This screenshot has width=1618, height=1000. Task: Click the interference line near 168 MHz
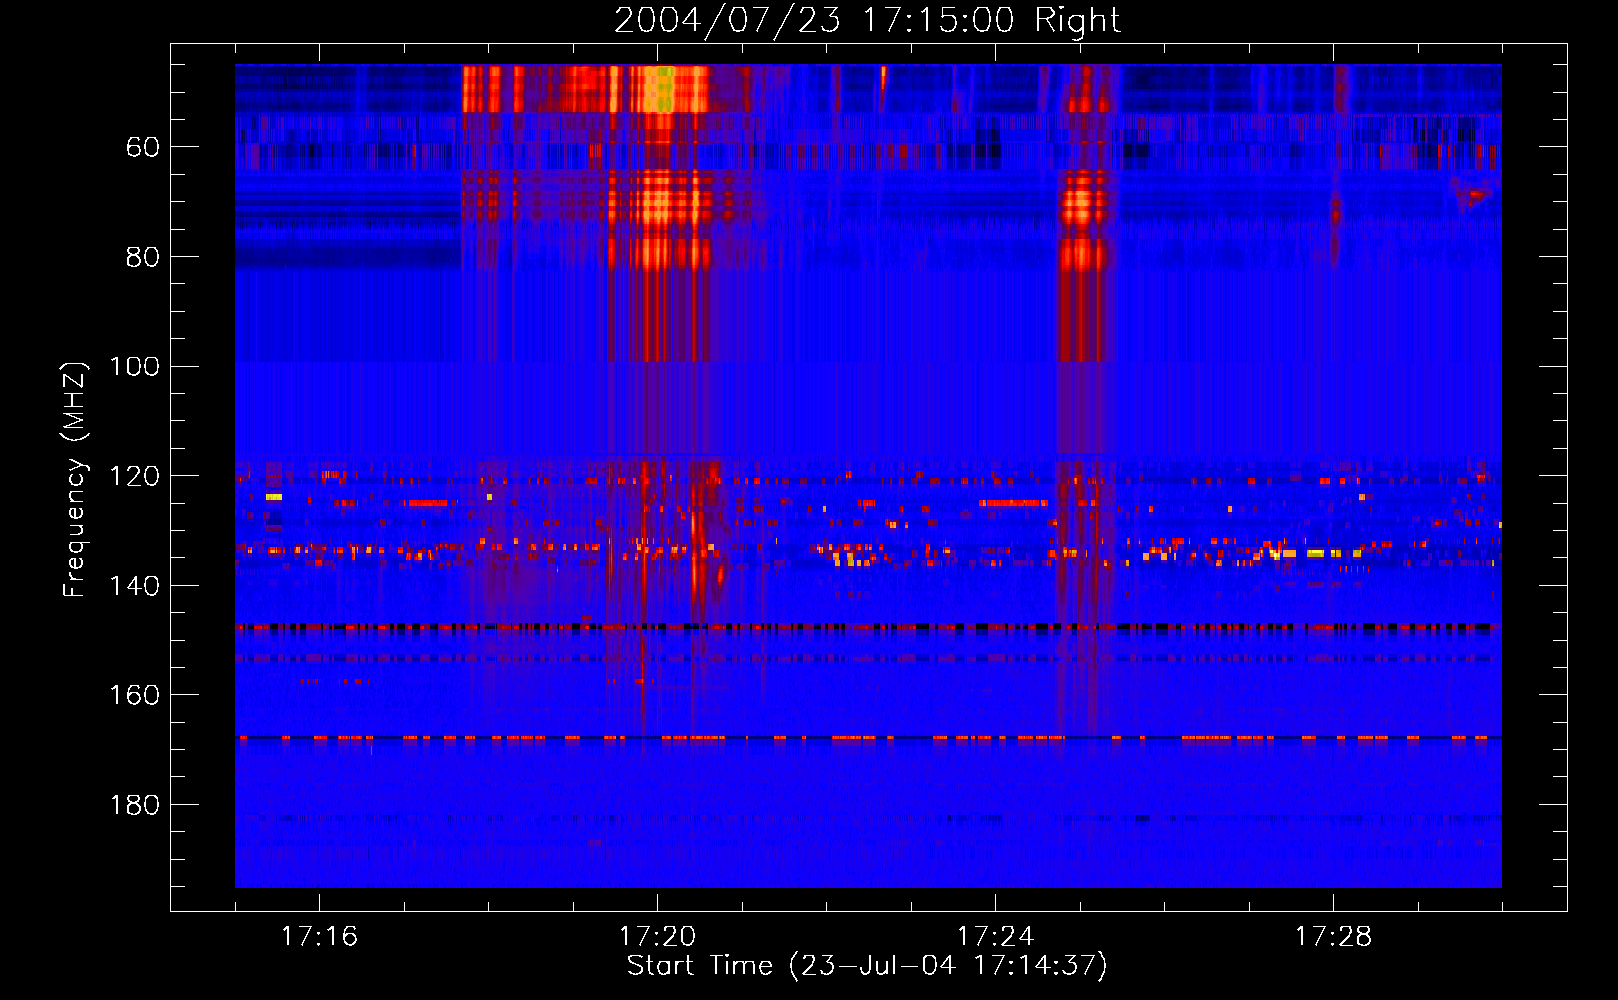pyautogui.click(x=868, y=738)
